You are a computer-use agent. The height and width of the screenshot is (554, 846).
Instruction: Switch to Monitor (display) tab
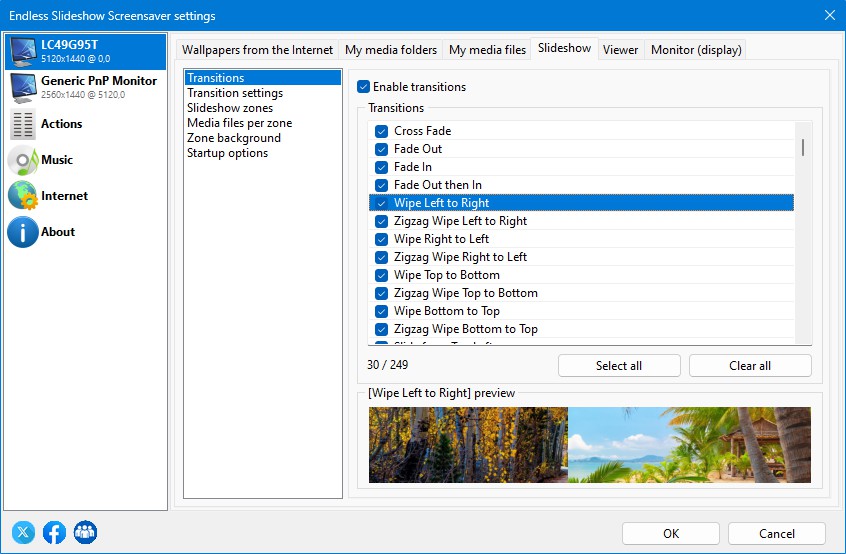[x=696, y=50]
